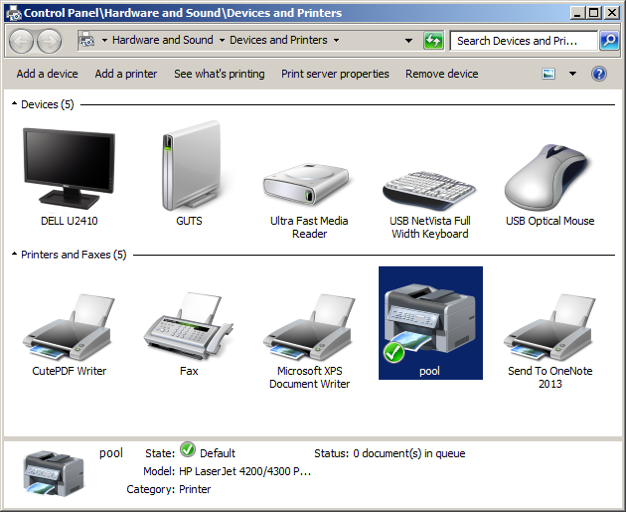Minimize the Devices and Printers window
The width and height of the screenshot is (626, 512).
click(577, 13)
